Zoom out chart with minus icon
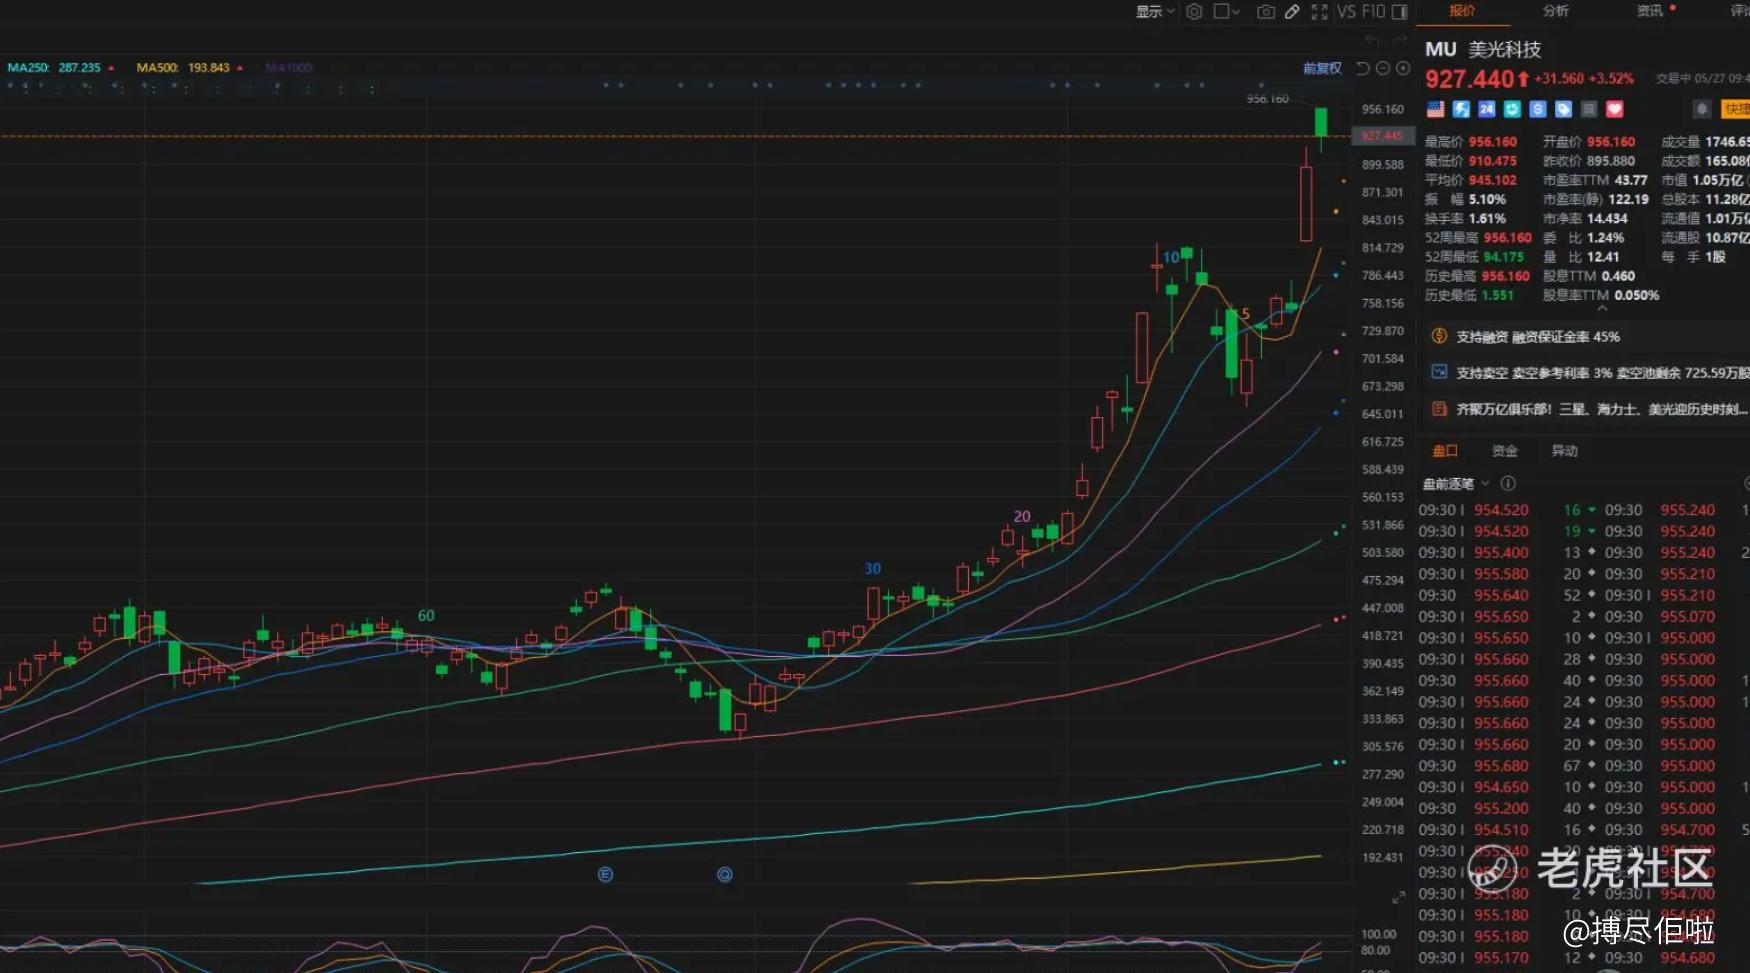Image resolution: width=1750 pixels, height=973 pixels. pos(1383,68)
